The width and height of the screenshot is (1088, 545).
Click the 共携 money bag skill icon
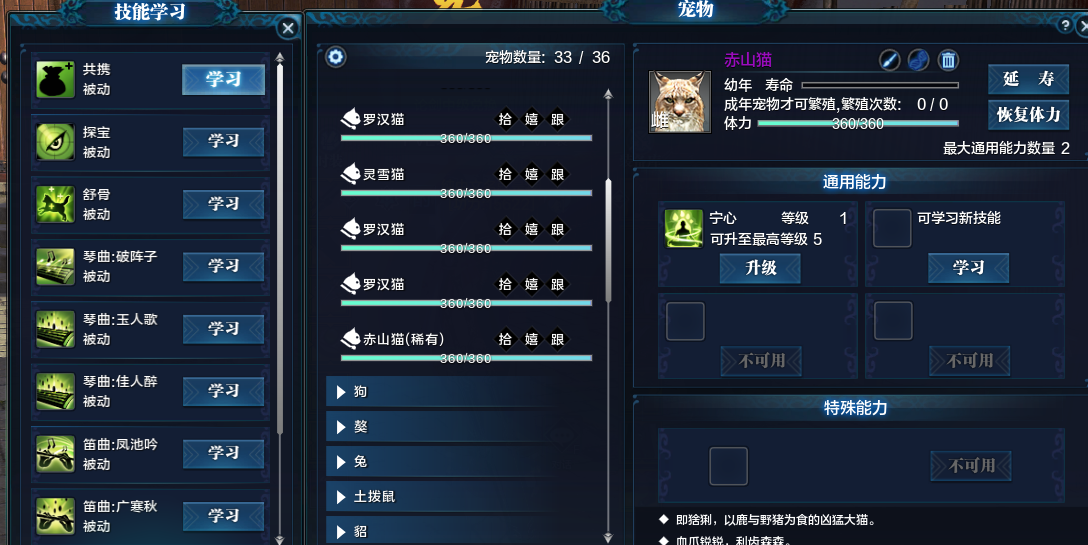pyautogui.click(x=55, y=79)
